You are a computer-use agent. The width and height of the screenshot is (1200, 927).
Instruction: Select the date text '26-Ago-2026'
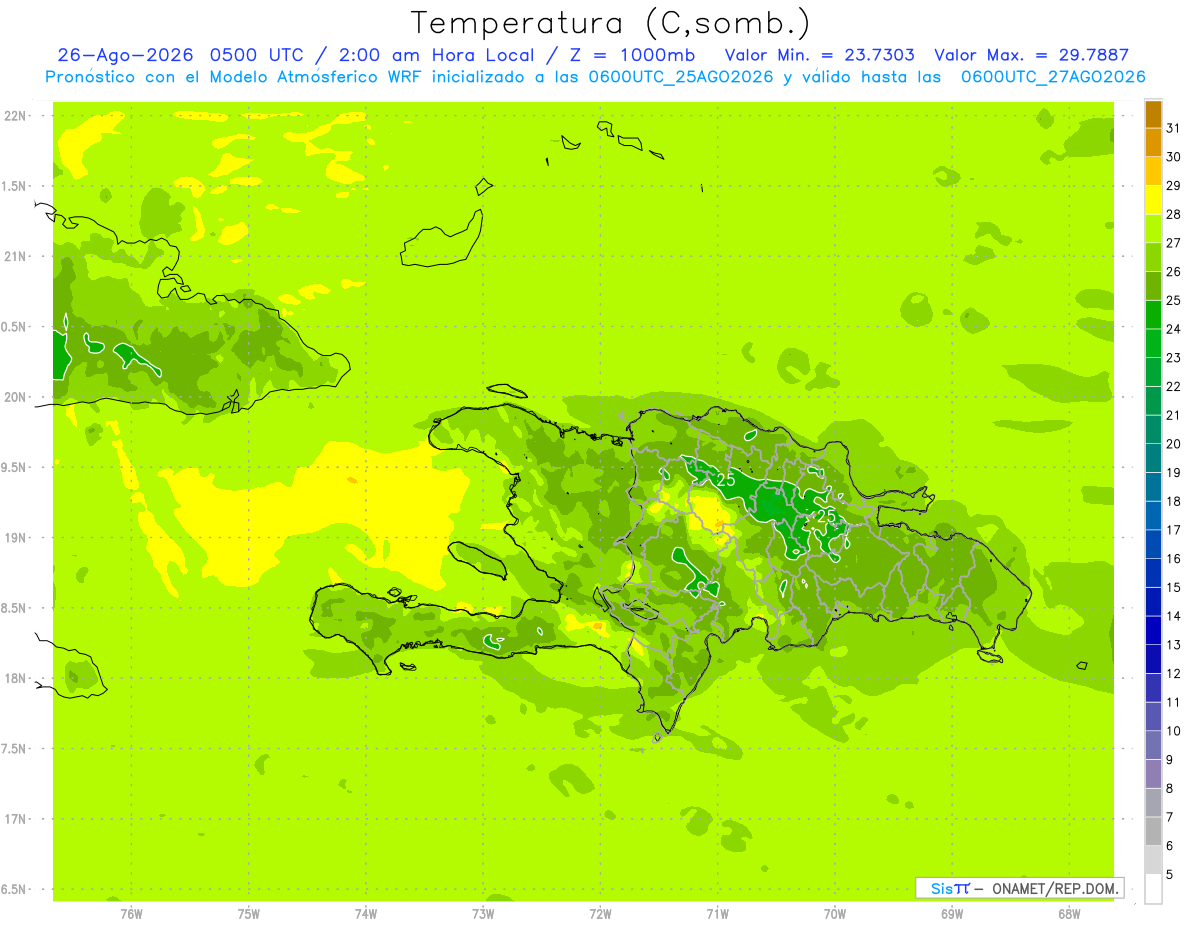pos(126,55)
